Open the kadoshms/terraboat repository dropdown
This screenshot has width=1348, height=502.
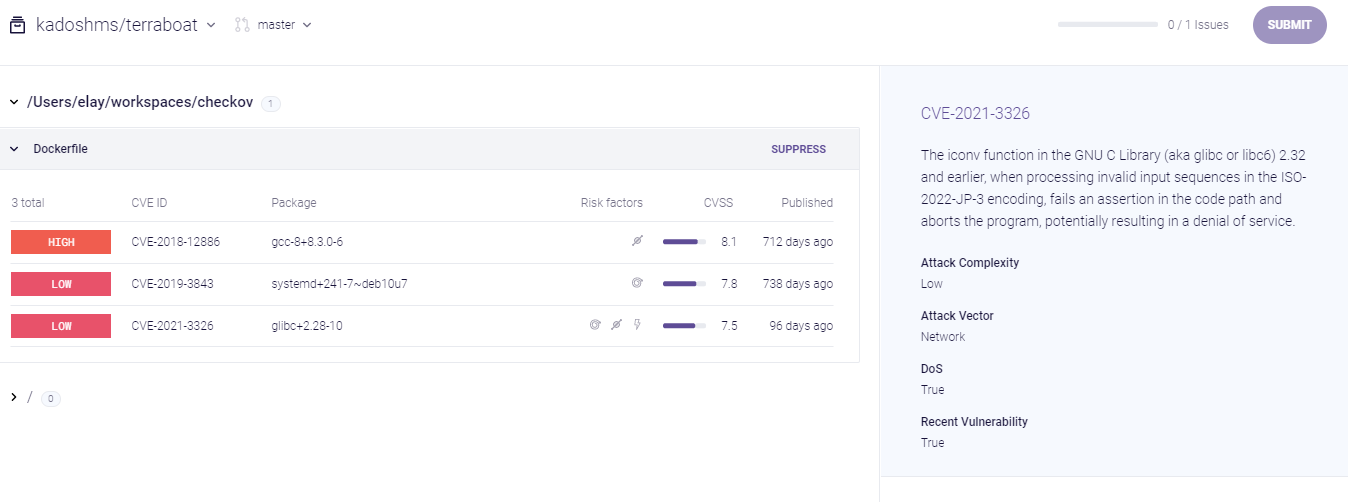coord(210,25)
